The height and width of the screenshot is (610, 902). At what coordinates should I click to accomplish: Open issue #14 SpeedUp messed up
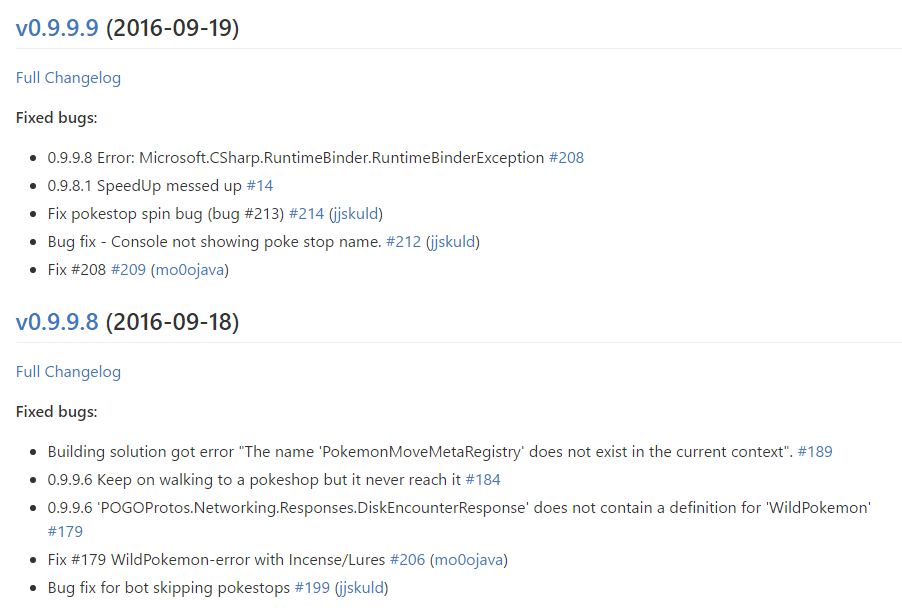[x=259, y=186]
